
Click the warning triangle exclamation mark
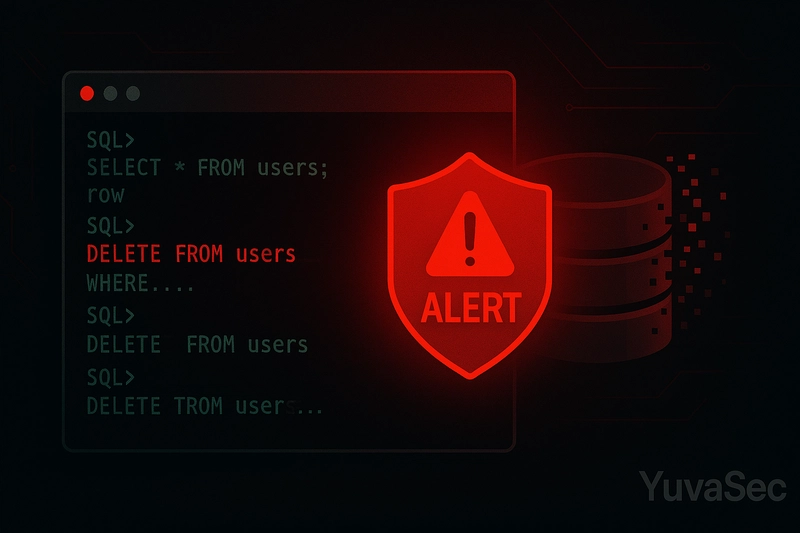coord(470,235)
